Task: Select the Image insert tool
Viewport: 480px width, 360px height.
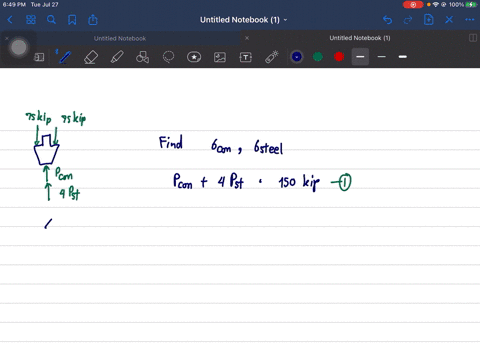Action: pyautogui.click(x=220, y=57)
